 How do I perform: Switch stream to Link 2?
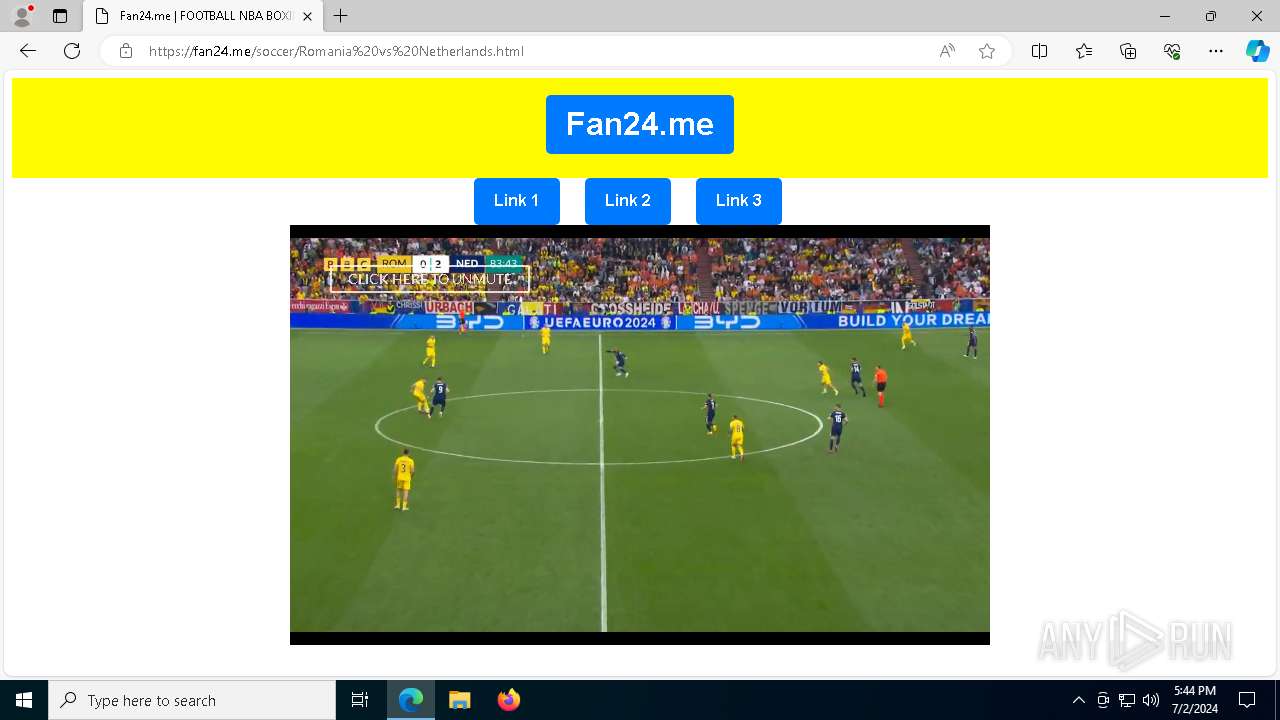coord(627,201)
